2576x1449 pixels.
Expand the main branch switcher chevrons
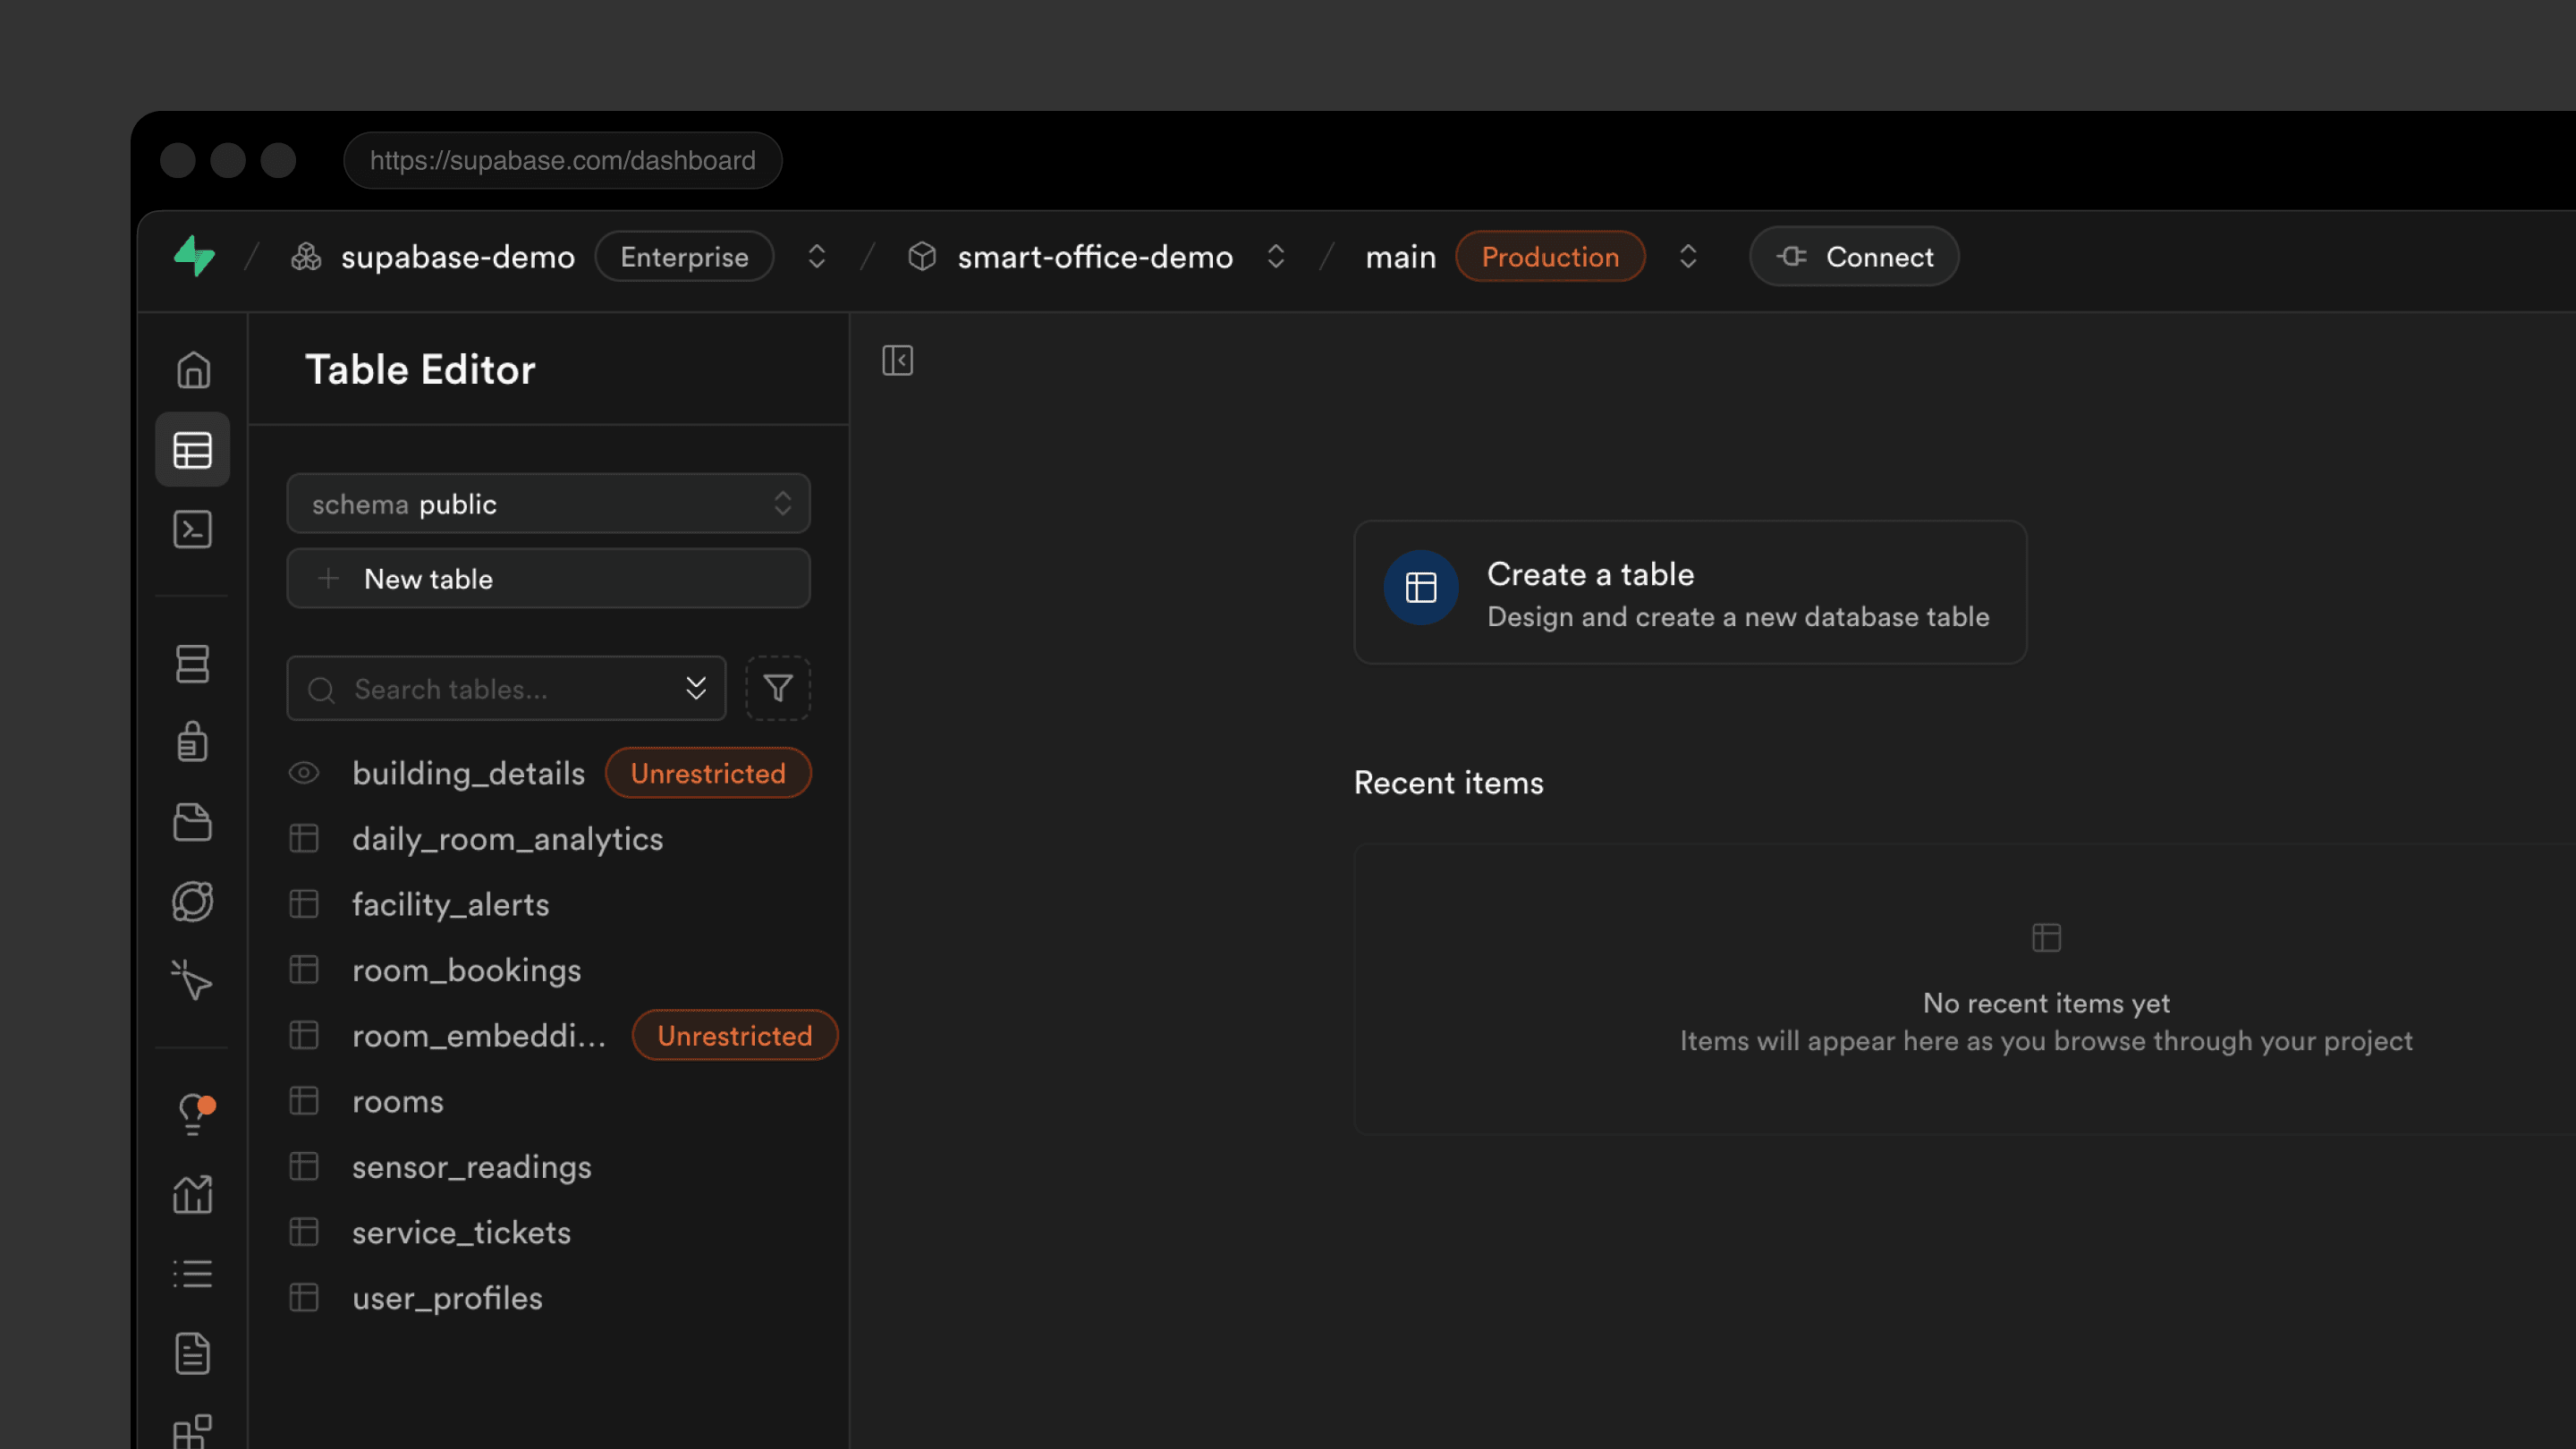click(x=1688, y=257)
